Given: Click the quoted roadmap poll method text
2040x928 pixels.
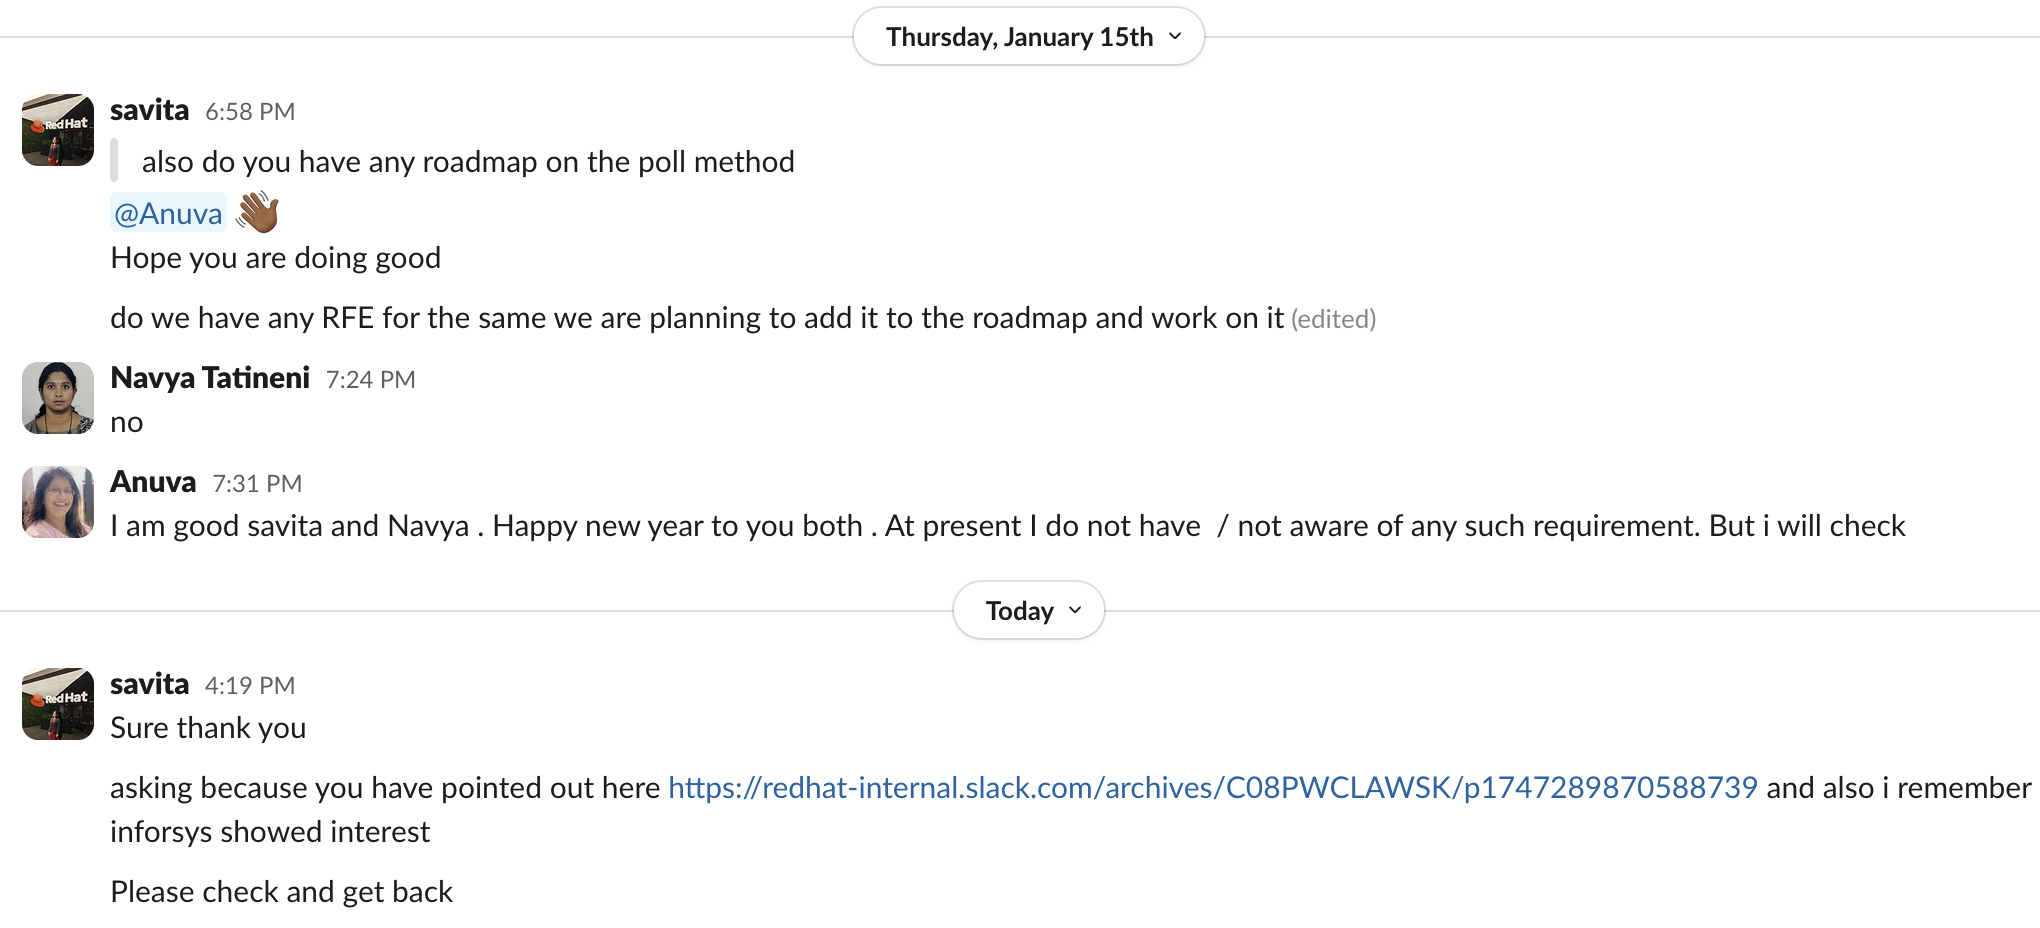Looking at the screenshot, I should (x=468, y=162).
